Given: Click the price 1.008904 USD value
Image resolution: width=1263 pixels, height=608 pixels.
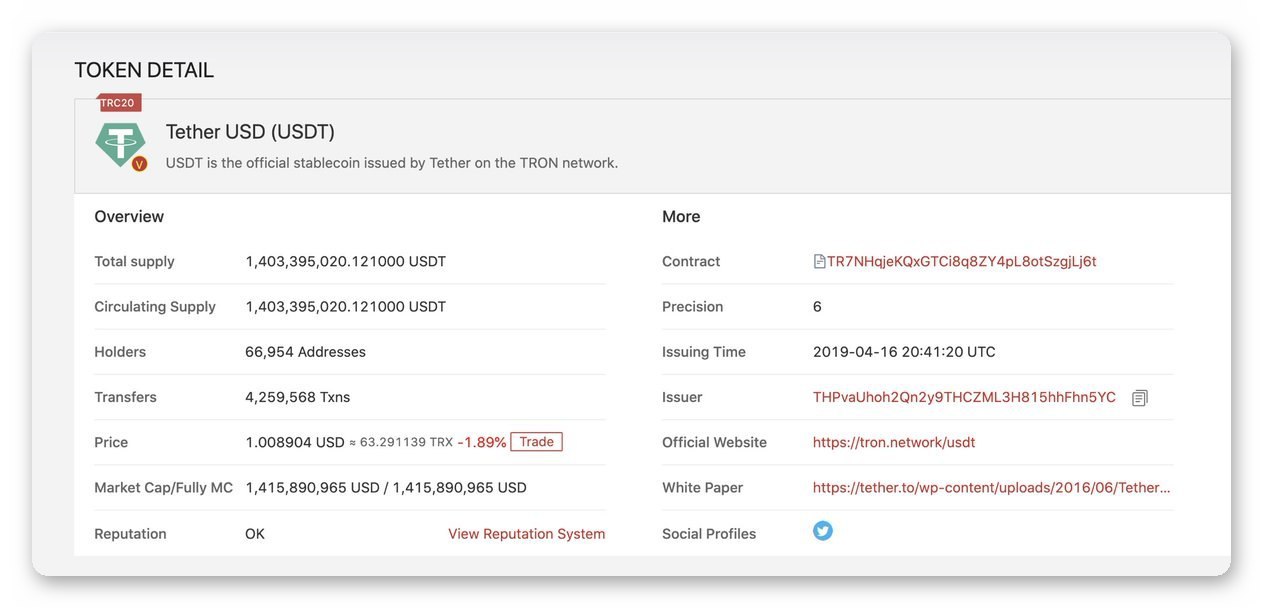Looking at the screenshot, I should (x=294, y=442).
